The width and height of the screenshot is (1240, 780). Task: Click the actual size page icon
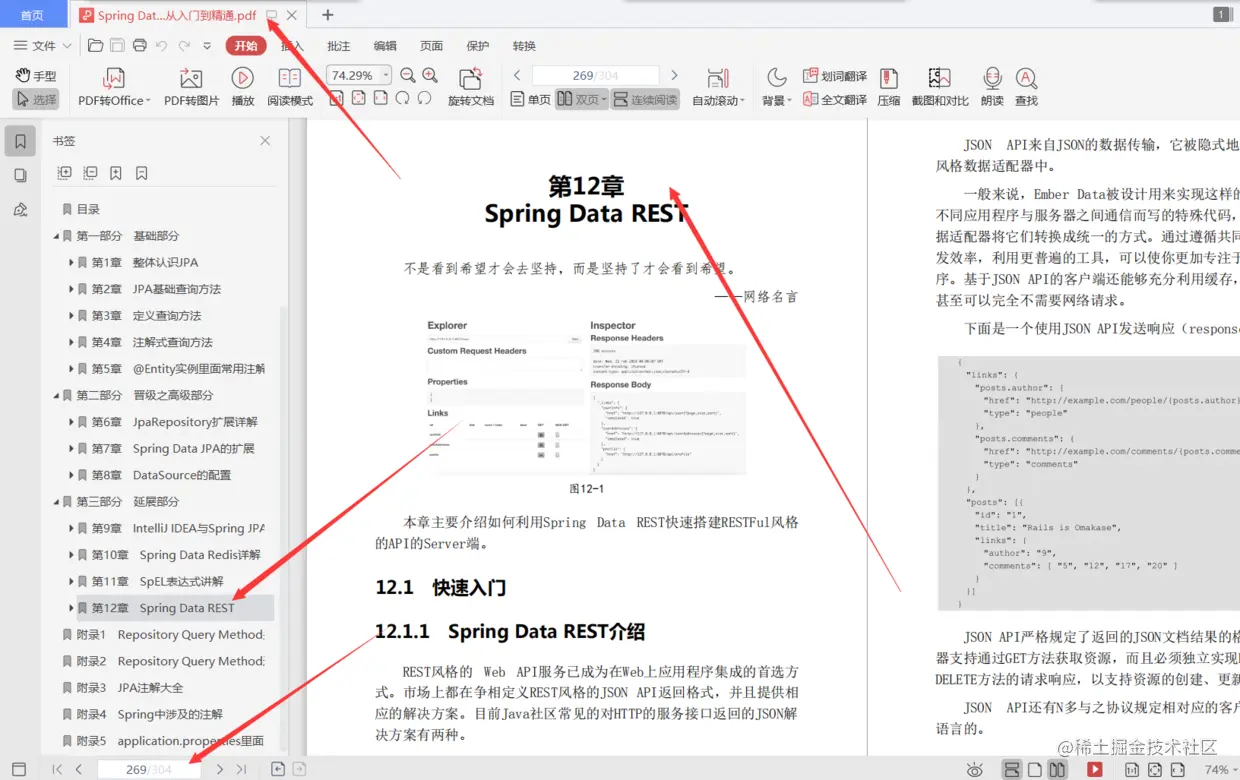(336, 98)
